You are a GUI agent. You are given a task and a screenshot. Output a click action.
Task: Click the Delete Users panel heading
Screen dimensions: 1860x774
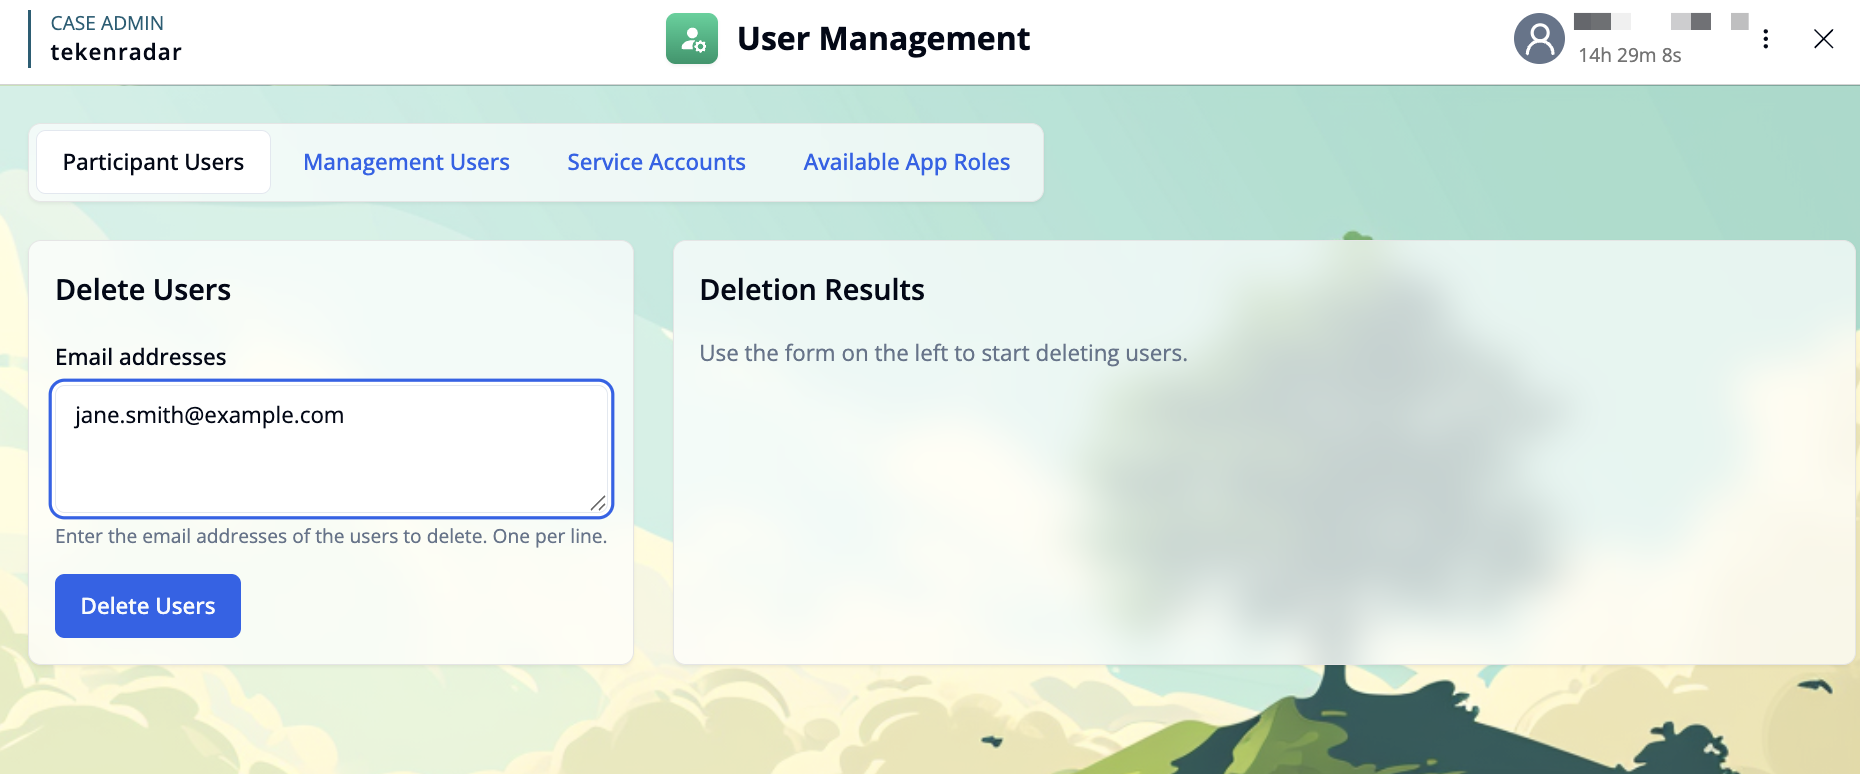tap(143, 290)
